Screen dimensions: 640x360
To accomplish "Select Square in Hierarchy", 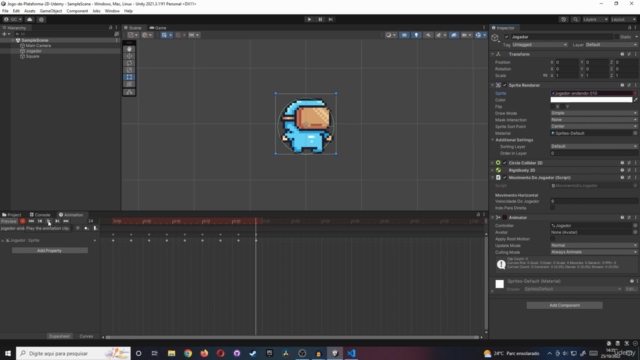I will tap(32, 56).
